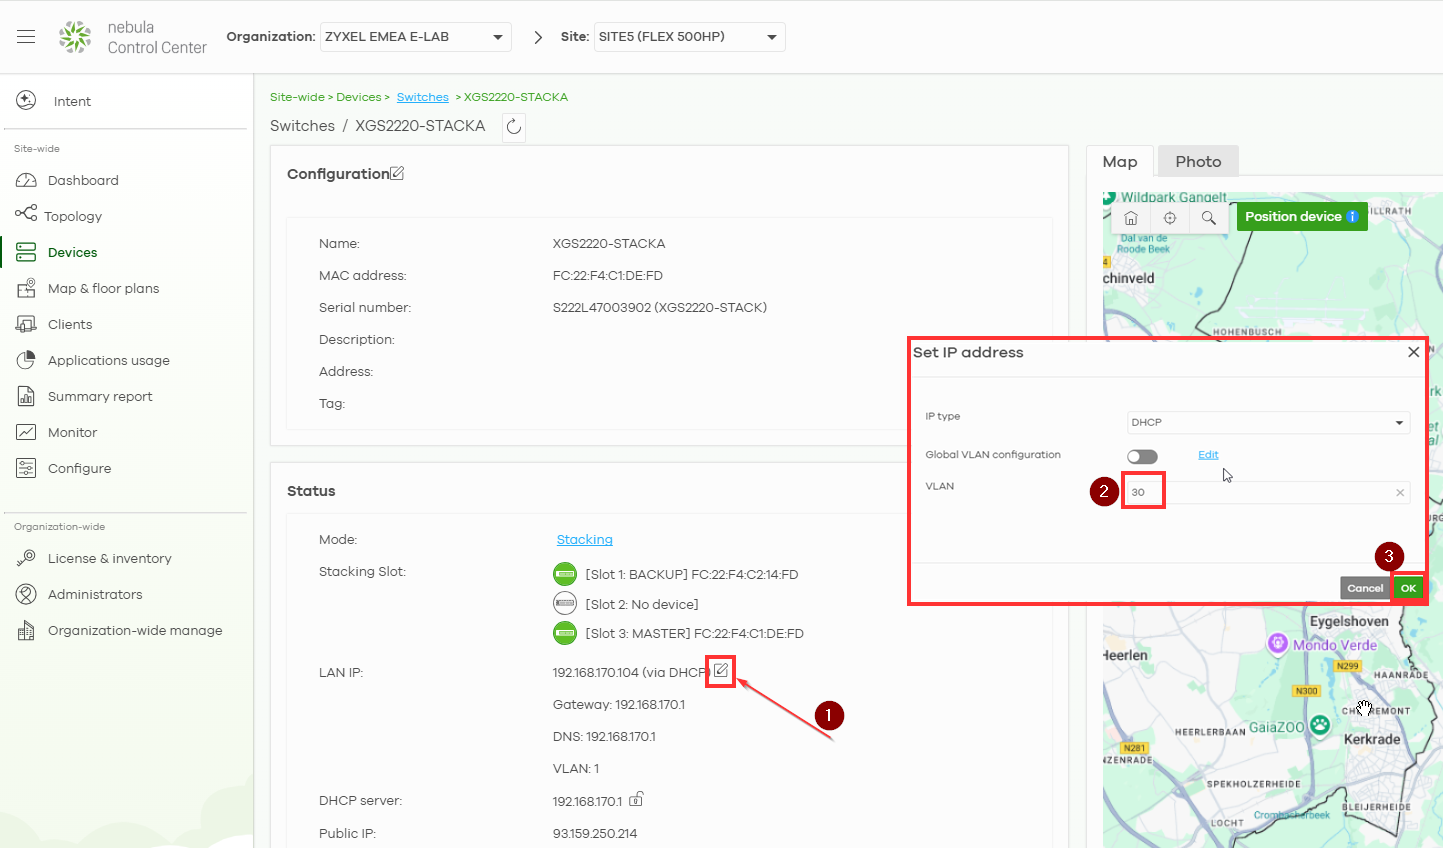
Task: Click the Position device button
Action: pyautogui.click(x=1302, y=216)
